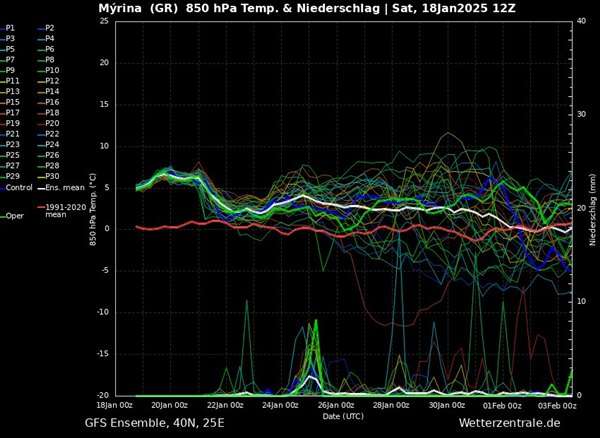Click the 18Jan 00z date tick label
Viewport: 600px width, 438px height.
pyautogui.click(x=114, y=405)
